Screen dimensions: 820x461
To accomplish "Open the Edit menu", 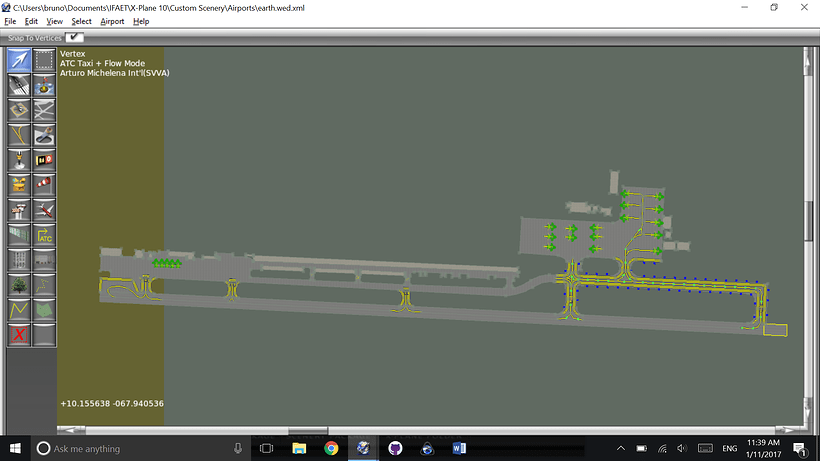I will tap(31, 21).
